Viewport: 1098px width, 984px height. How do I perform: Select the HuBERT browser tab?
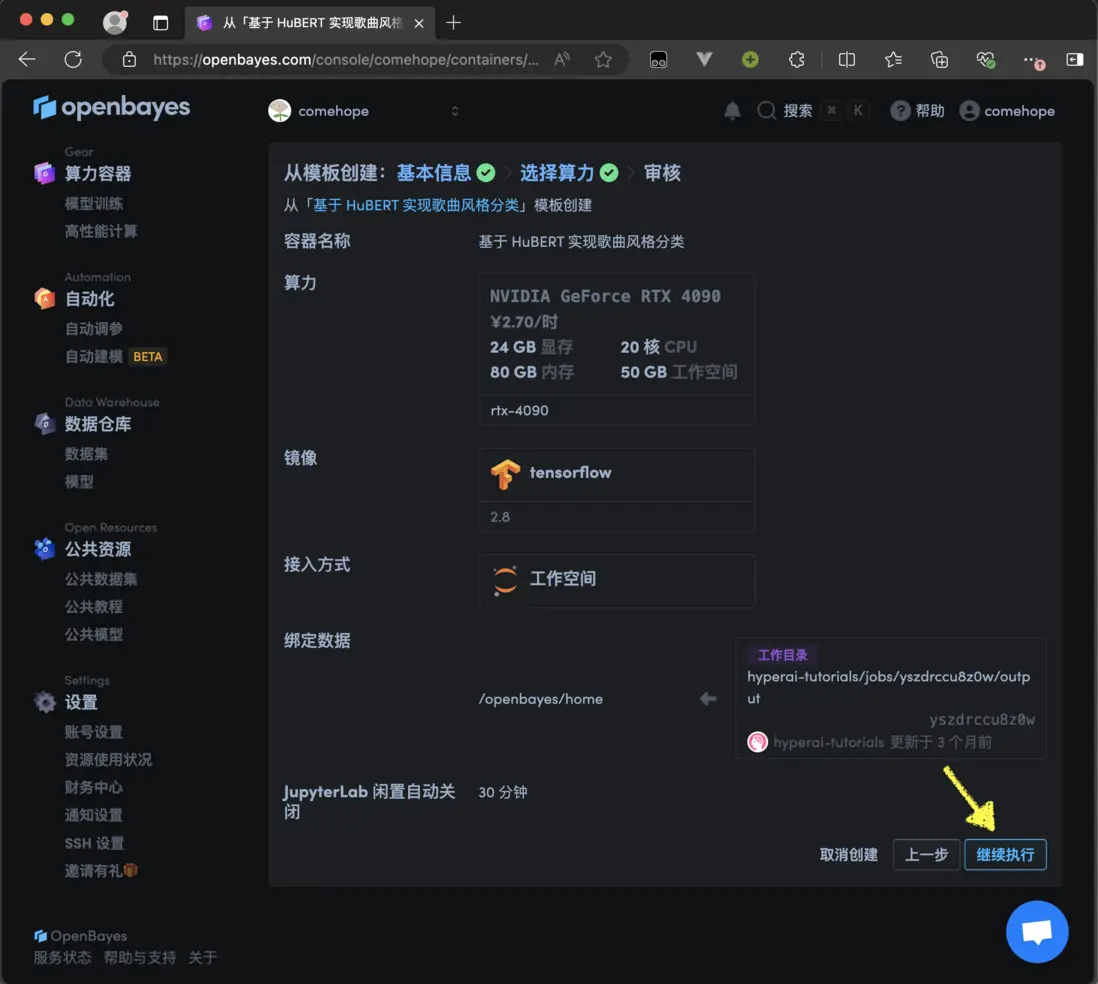pos(310,23)
